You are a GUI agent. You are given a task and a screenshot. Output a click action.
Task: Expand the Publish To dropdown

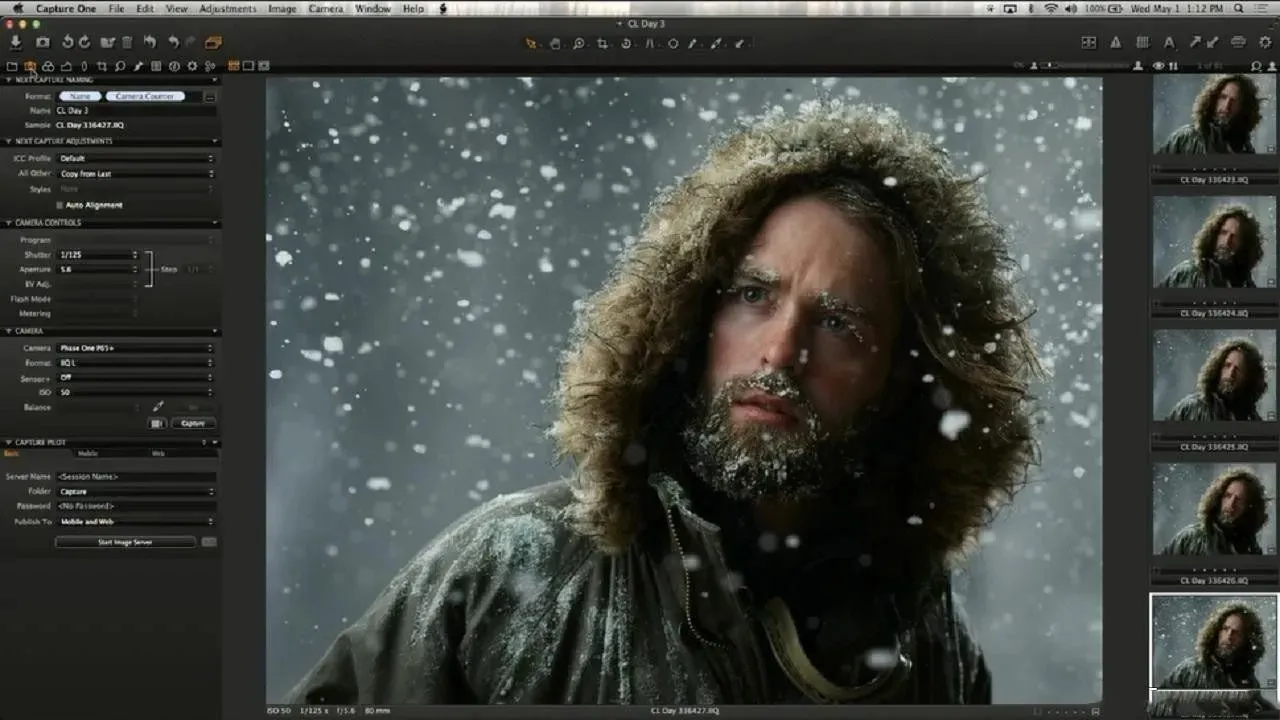135,522
